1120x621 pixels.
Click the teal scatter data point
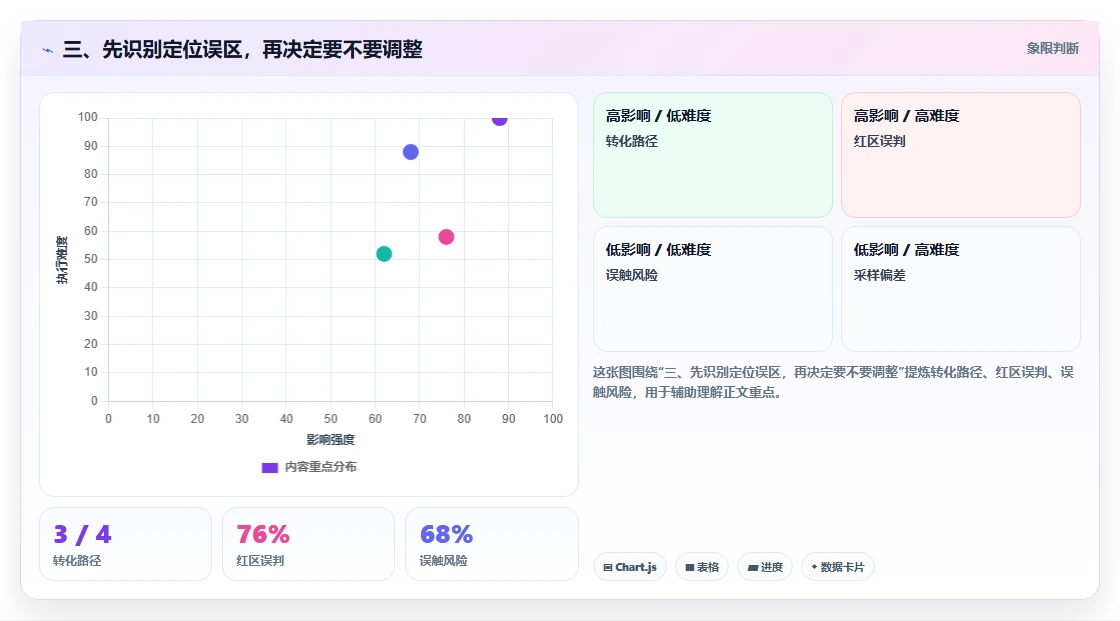coord(384,254)
